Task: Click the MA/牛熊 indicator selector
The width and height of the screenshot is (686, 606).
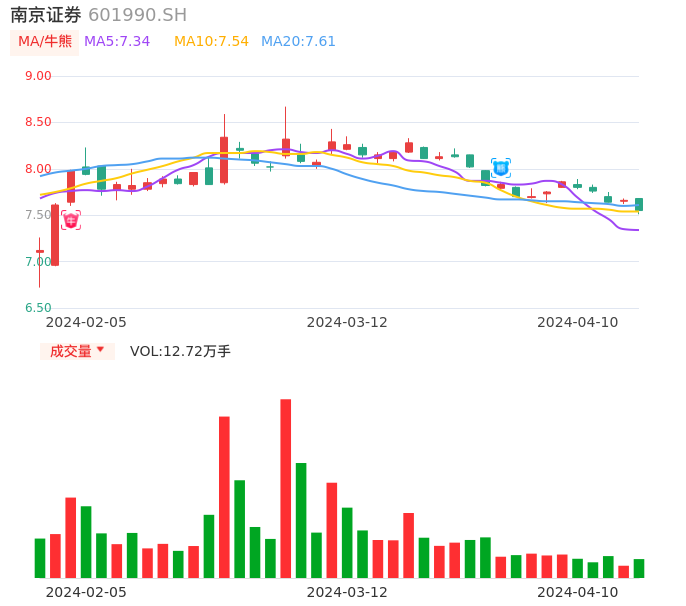Action: tap(45, 42)
